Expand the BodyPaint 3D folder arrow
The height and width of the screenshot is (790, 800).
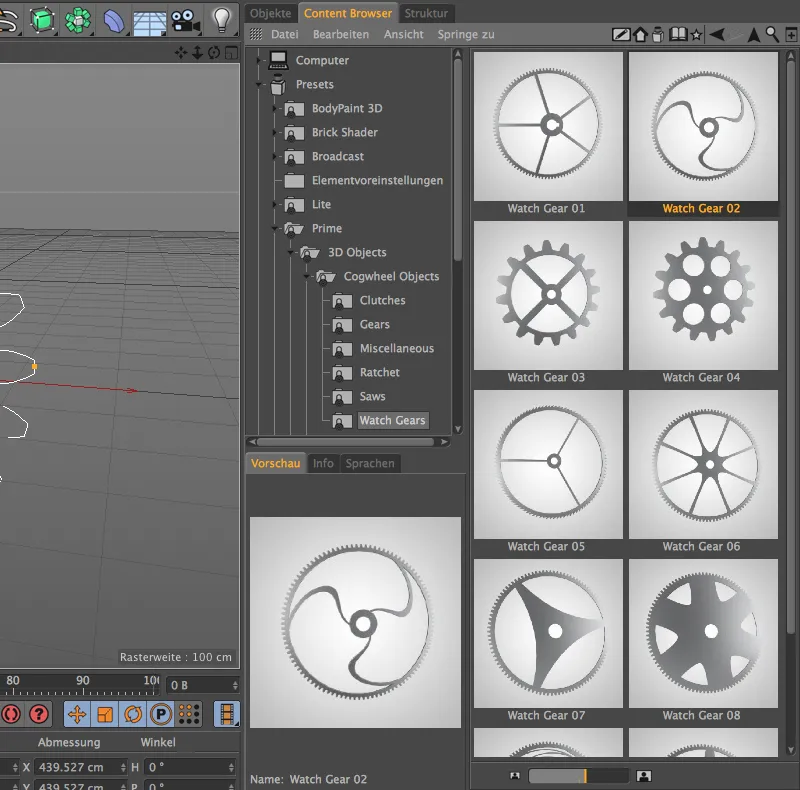tap(274, 108)
